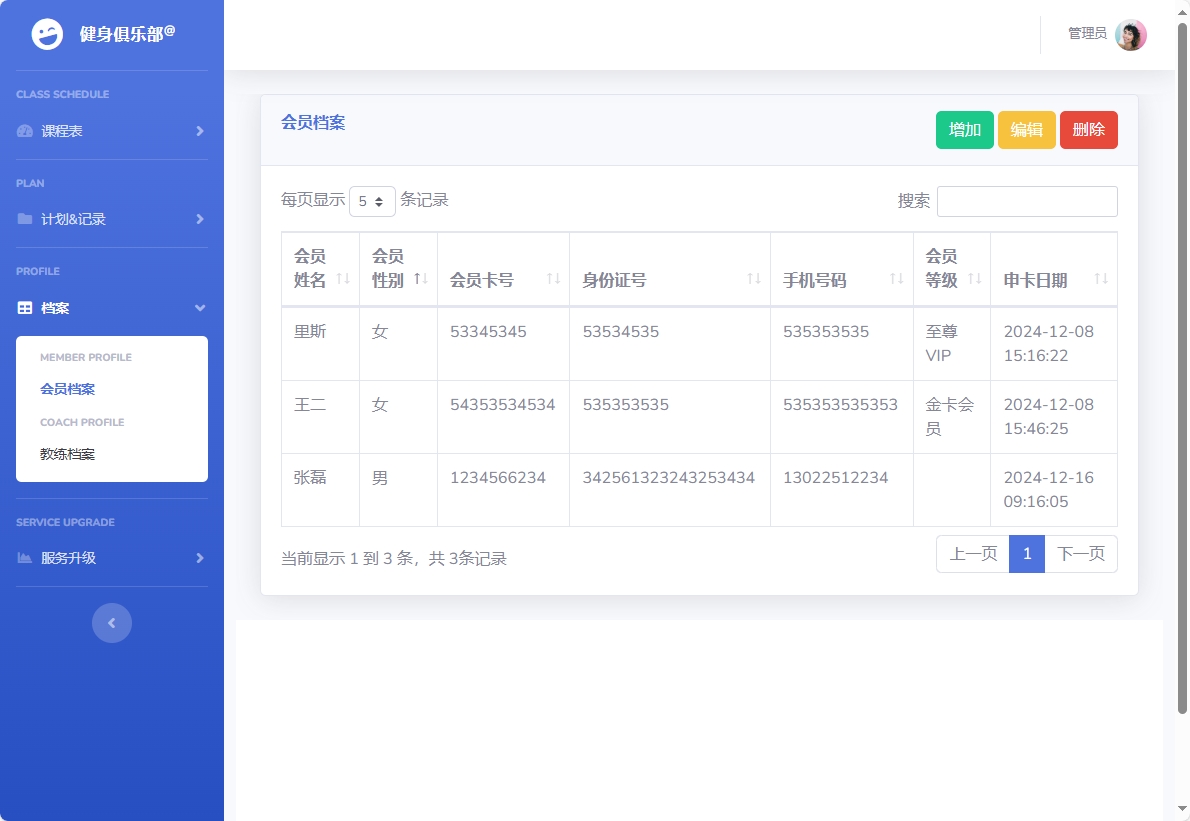Click the grid icon beside 档案

tap(24, 308)
